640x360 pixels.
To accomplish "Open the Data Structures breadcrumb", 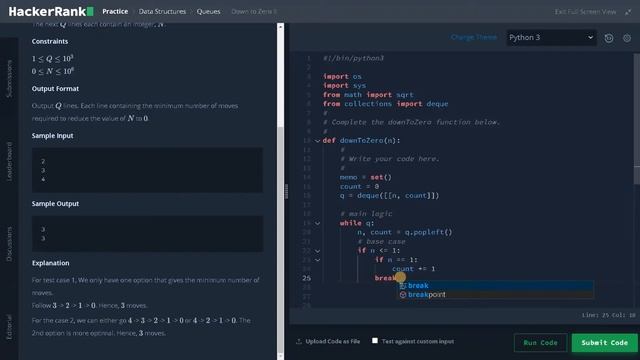I will pos(162,11).
